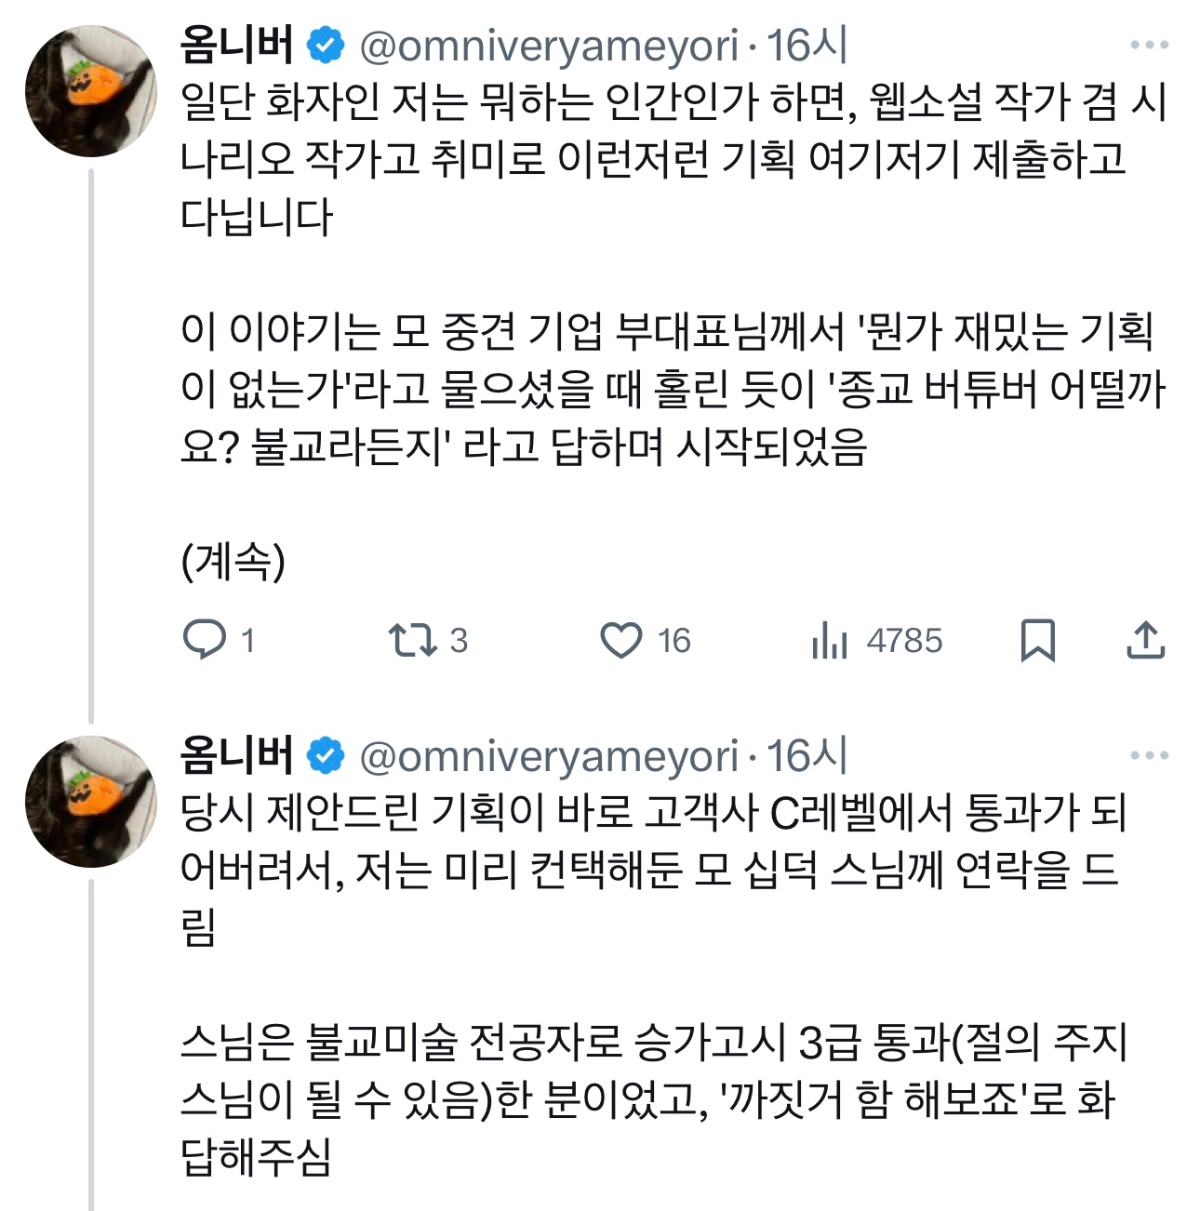This screenshot has height=1211, width=1200.
Task: Like the tweet showing 16 likes
Action: coord(621,640)
